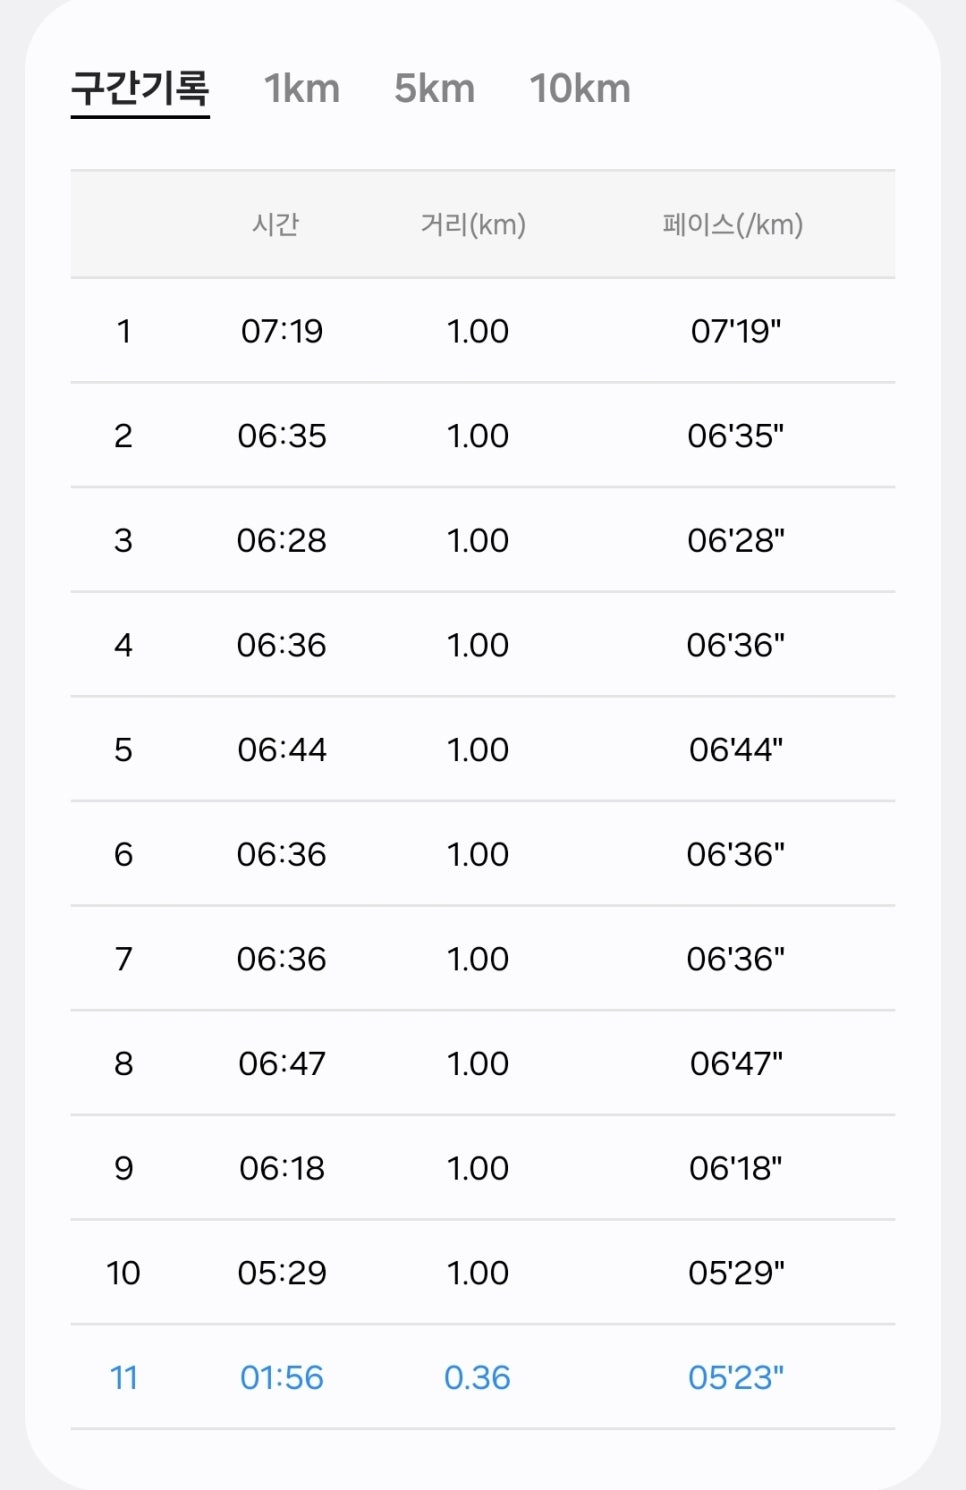Switch to the 1km tab

pyautogui.click(x=302, y=89)
